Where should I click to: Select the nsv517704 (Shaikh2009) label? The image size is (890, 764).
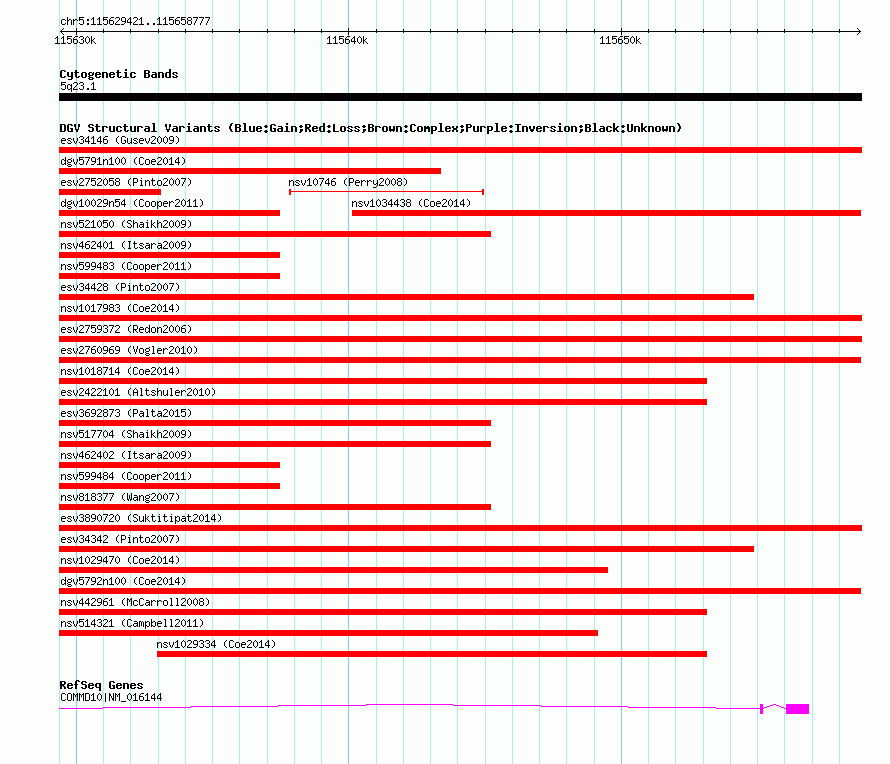pyautogui.click(x=126, y=434)
